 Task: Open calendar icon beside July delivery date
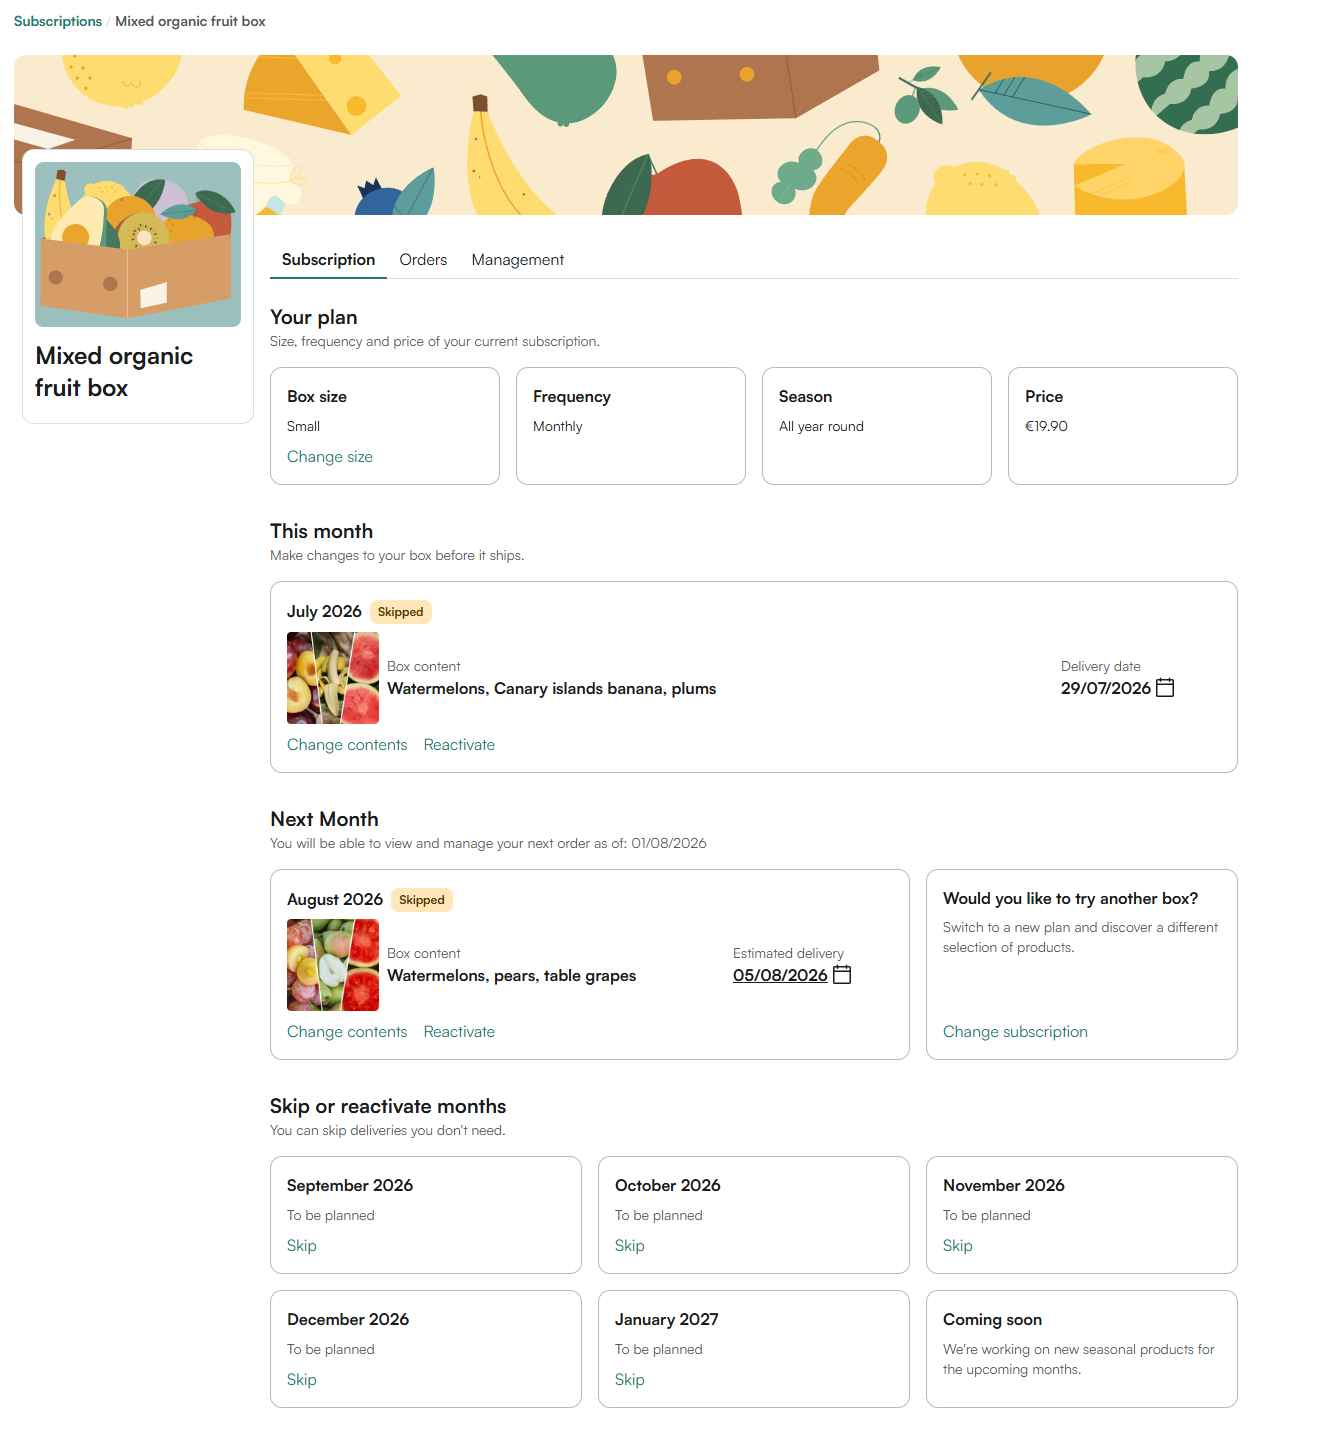click(1165, 687)
